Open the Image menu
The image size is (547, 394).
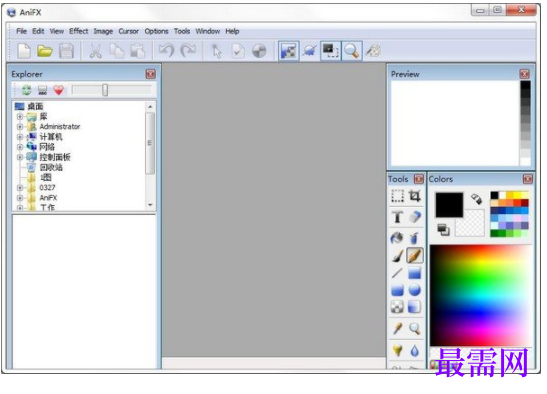point(103,31)
